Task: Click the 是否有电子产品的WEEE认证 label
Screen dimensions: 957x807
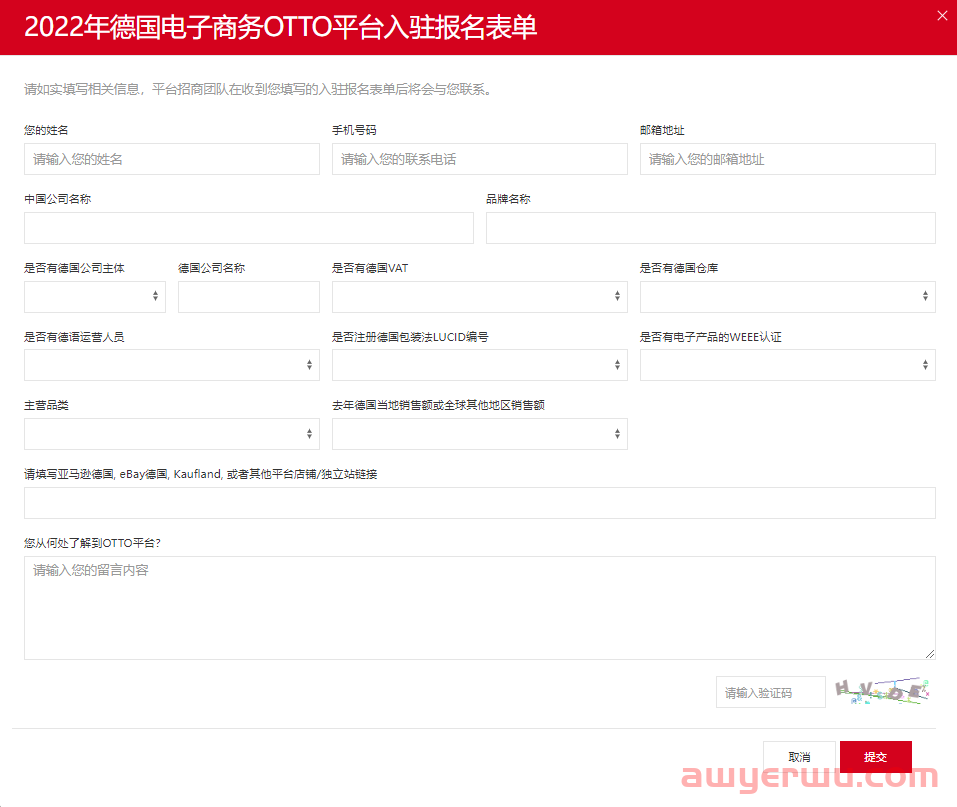Action: point(711,337)
